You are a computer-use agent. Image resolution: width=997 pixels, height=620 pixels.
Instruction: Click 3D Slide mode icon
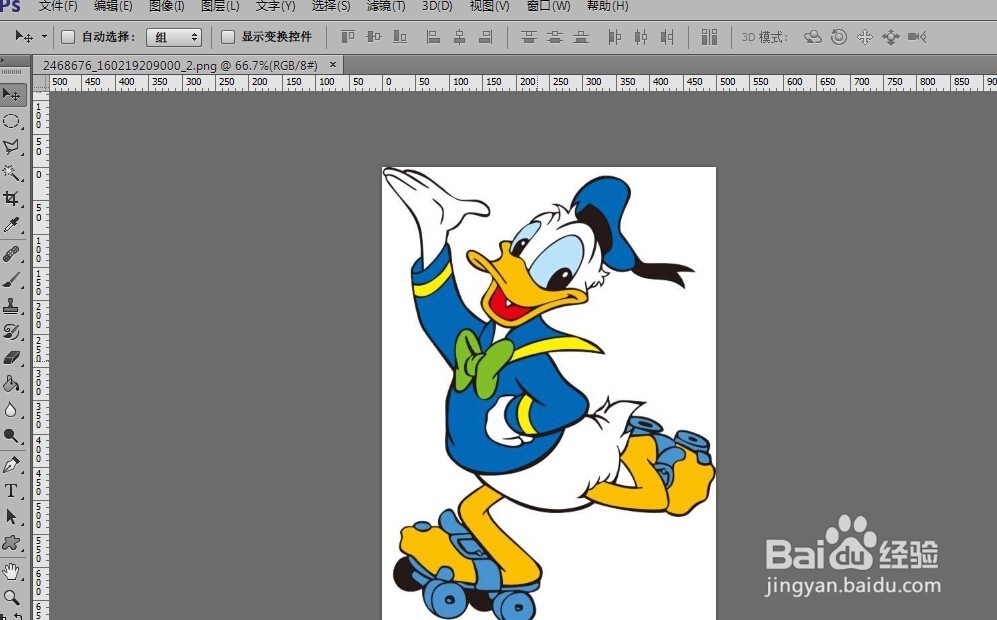coord(891,37)
